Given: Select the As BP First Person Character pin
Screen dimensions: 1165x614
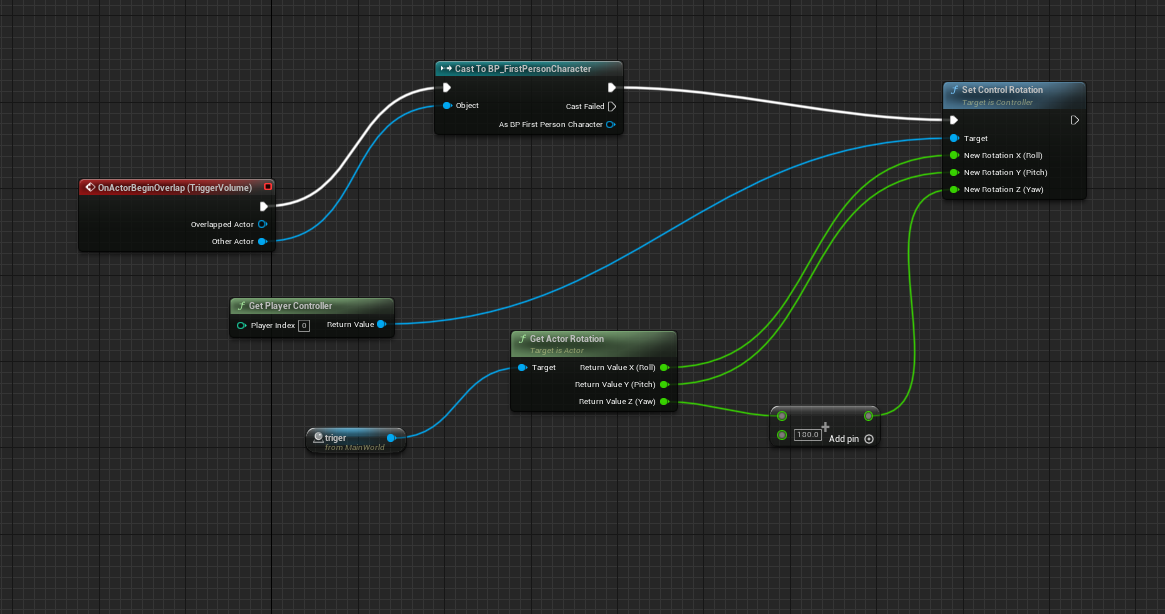Looking at the screenshot, I should point(610,124).
